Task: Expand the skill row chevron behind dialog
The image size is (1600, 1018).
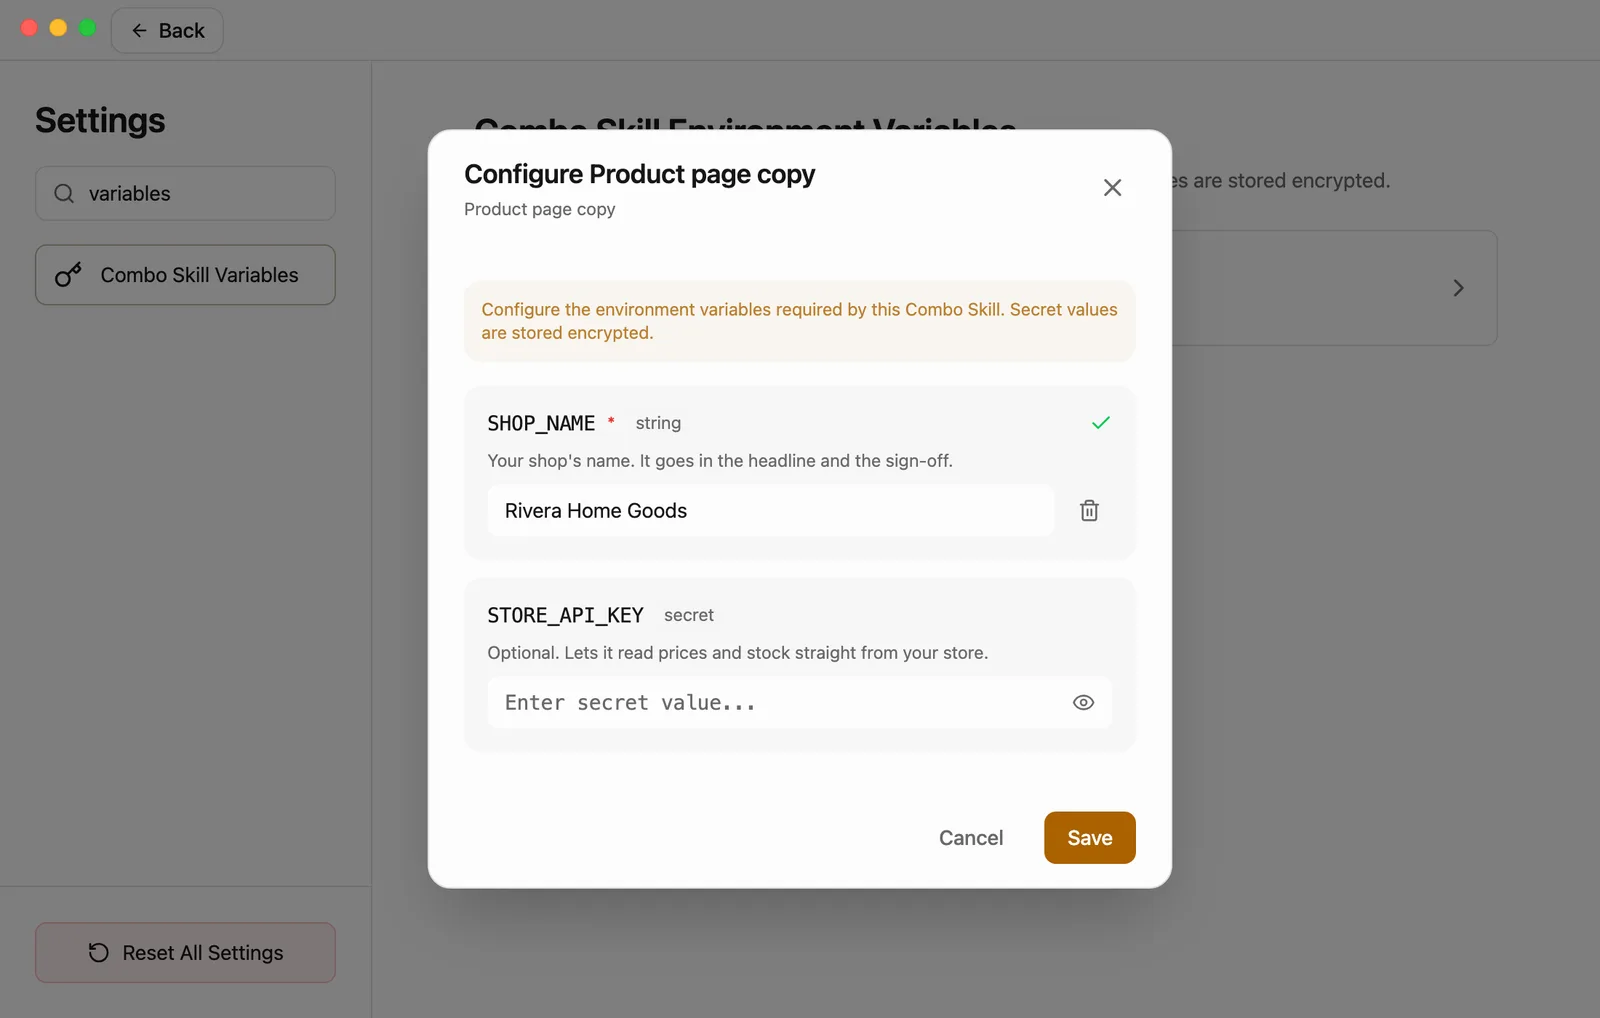Action: [x=1458, y=288]
